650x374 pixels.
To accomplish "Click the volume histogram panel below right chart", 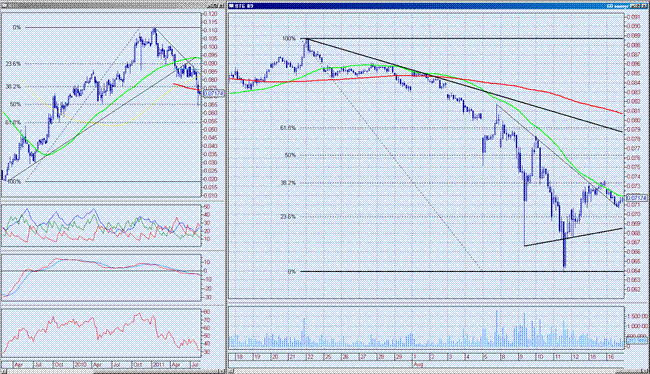I will click(426, 327).
